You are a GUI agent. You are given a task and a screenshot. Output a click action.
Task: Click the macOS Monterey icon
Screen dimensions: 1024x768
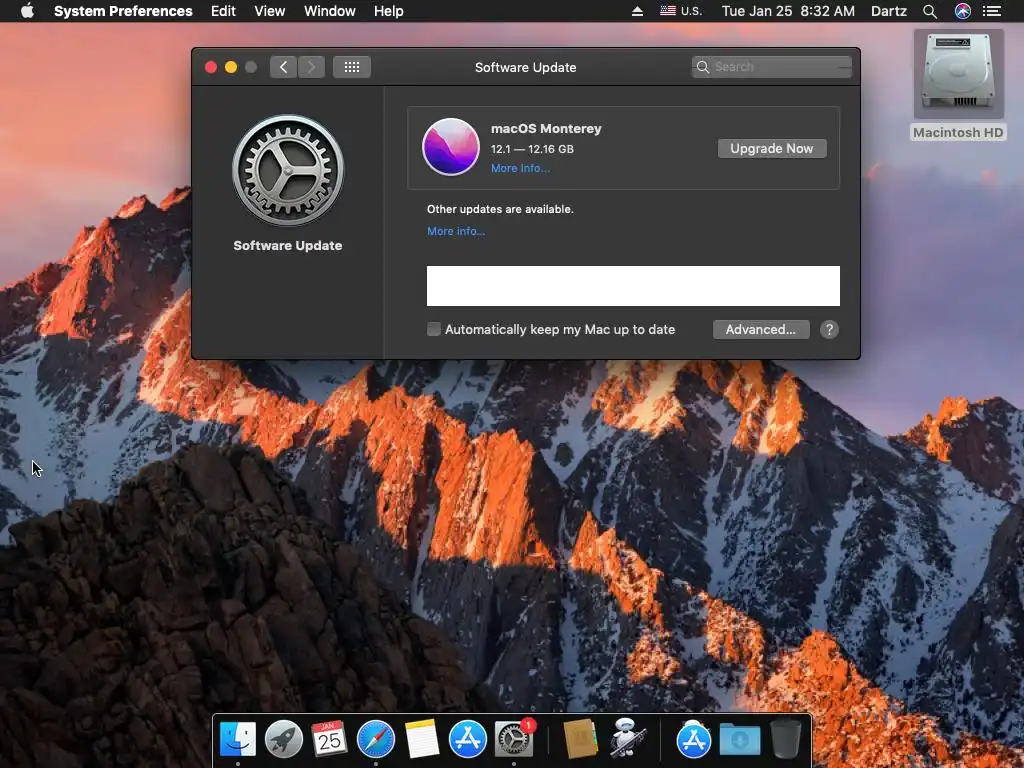coord(451,147)
